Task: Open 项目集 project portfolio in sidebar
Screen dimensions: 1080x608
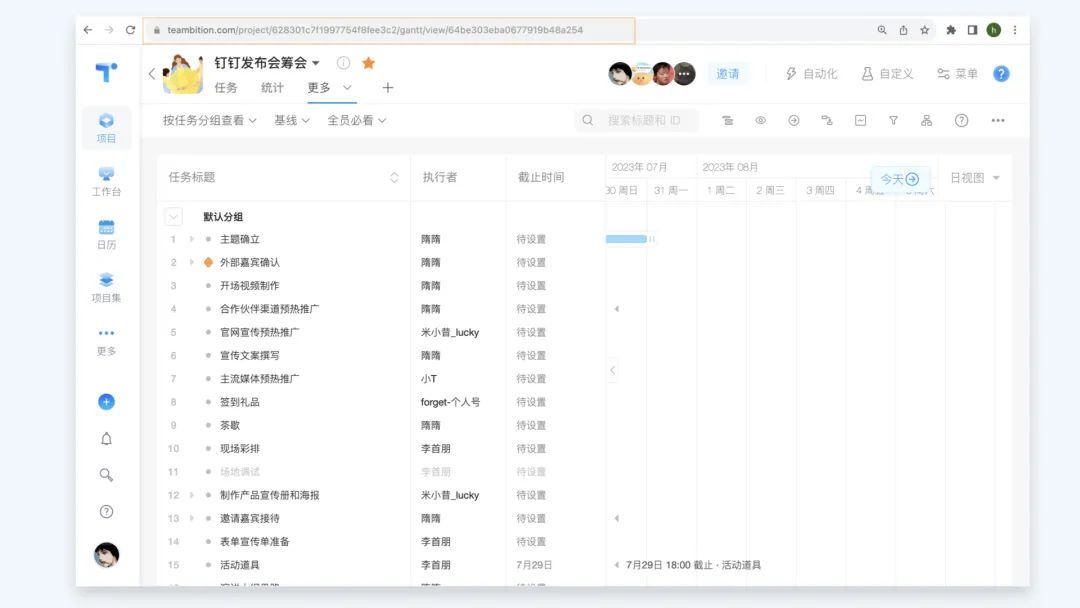Action: [106, 287]
